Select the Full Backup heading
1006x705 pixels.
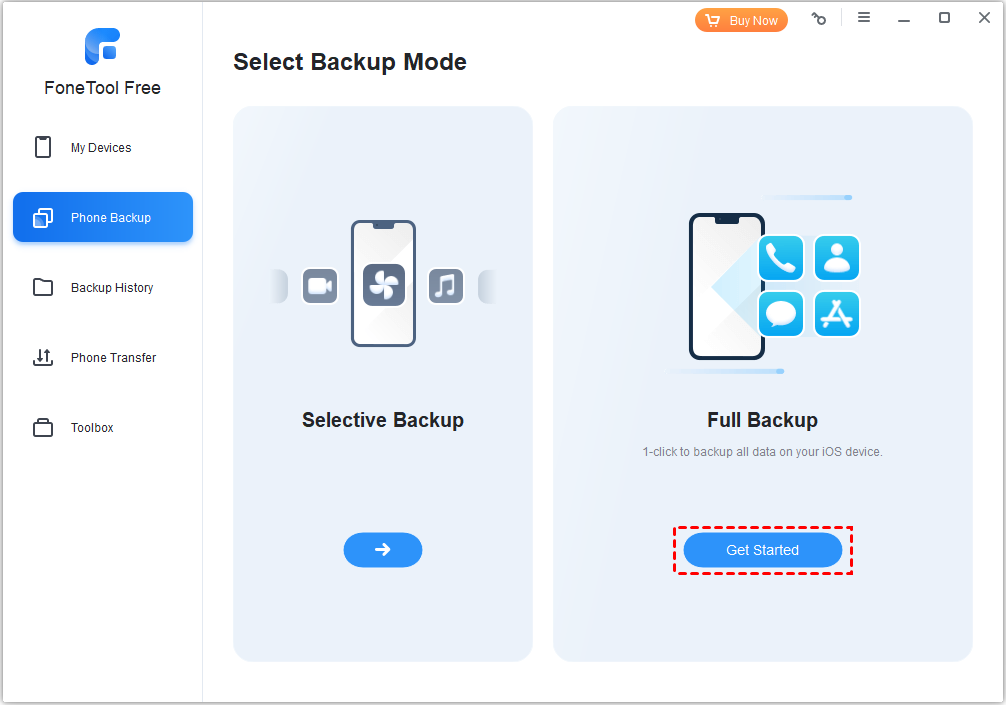coord(762,420)
